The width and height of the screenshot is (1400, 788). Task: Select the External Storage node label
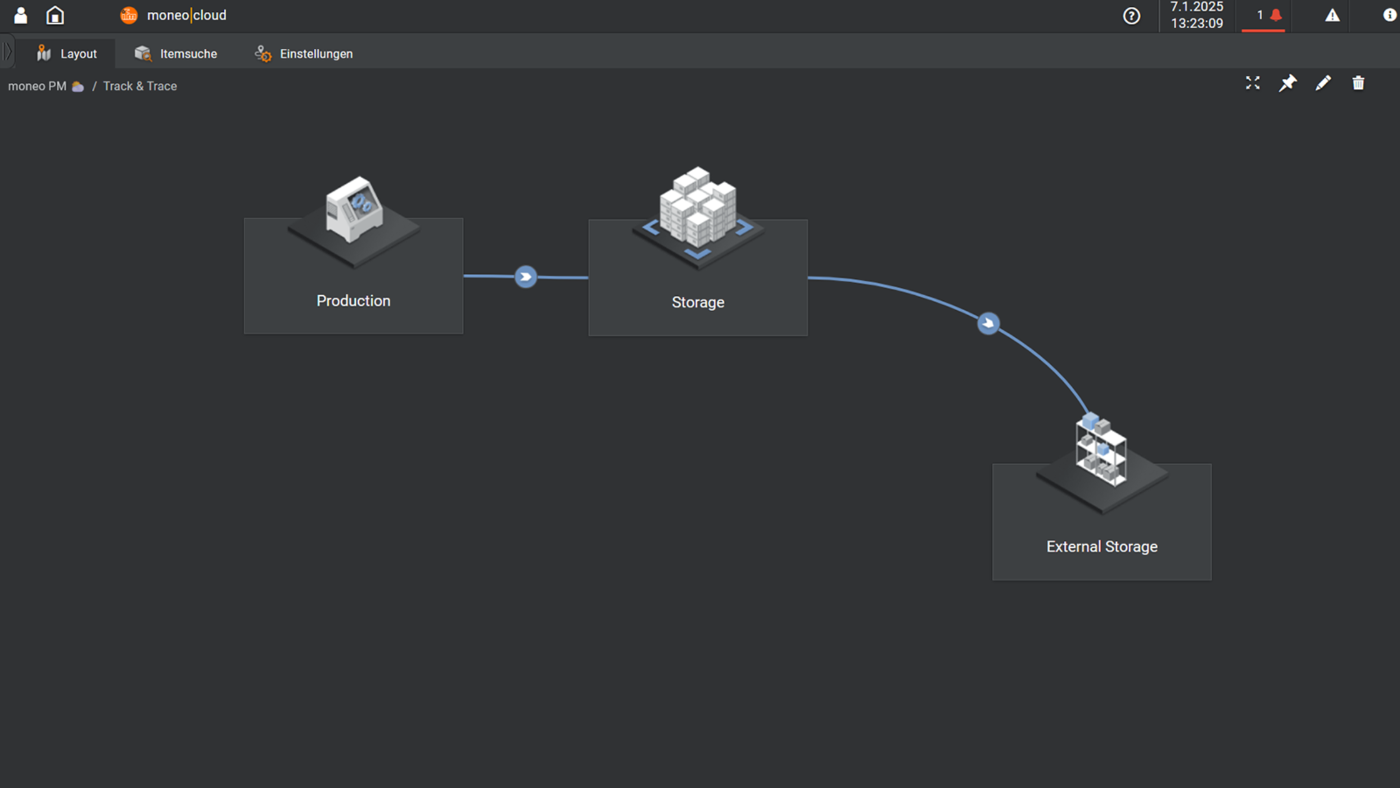point(1102,547)
